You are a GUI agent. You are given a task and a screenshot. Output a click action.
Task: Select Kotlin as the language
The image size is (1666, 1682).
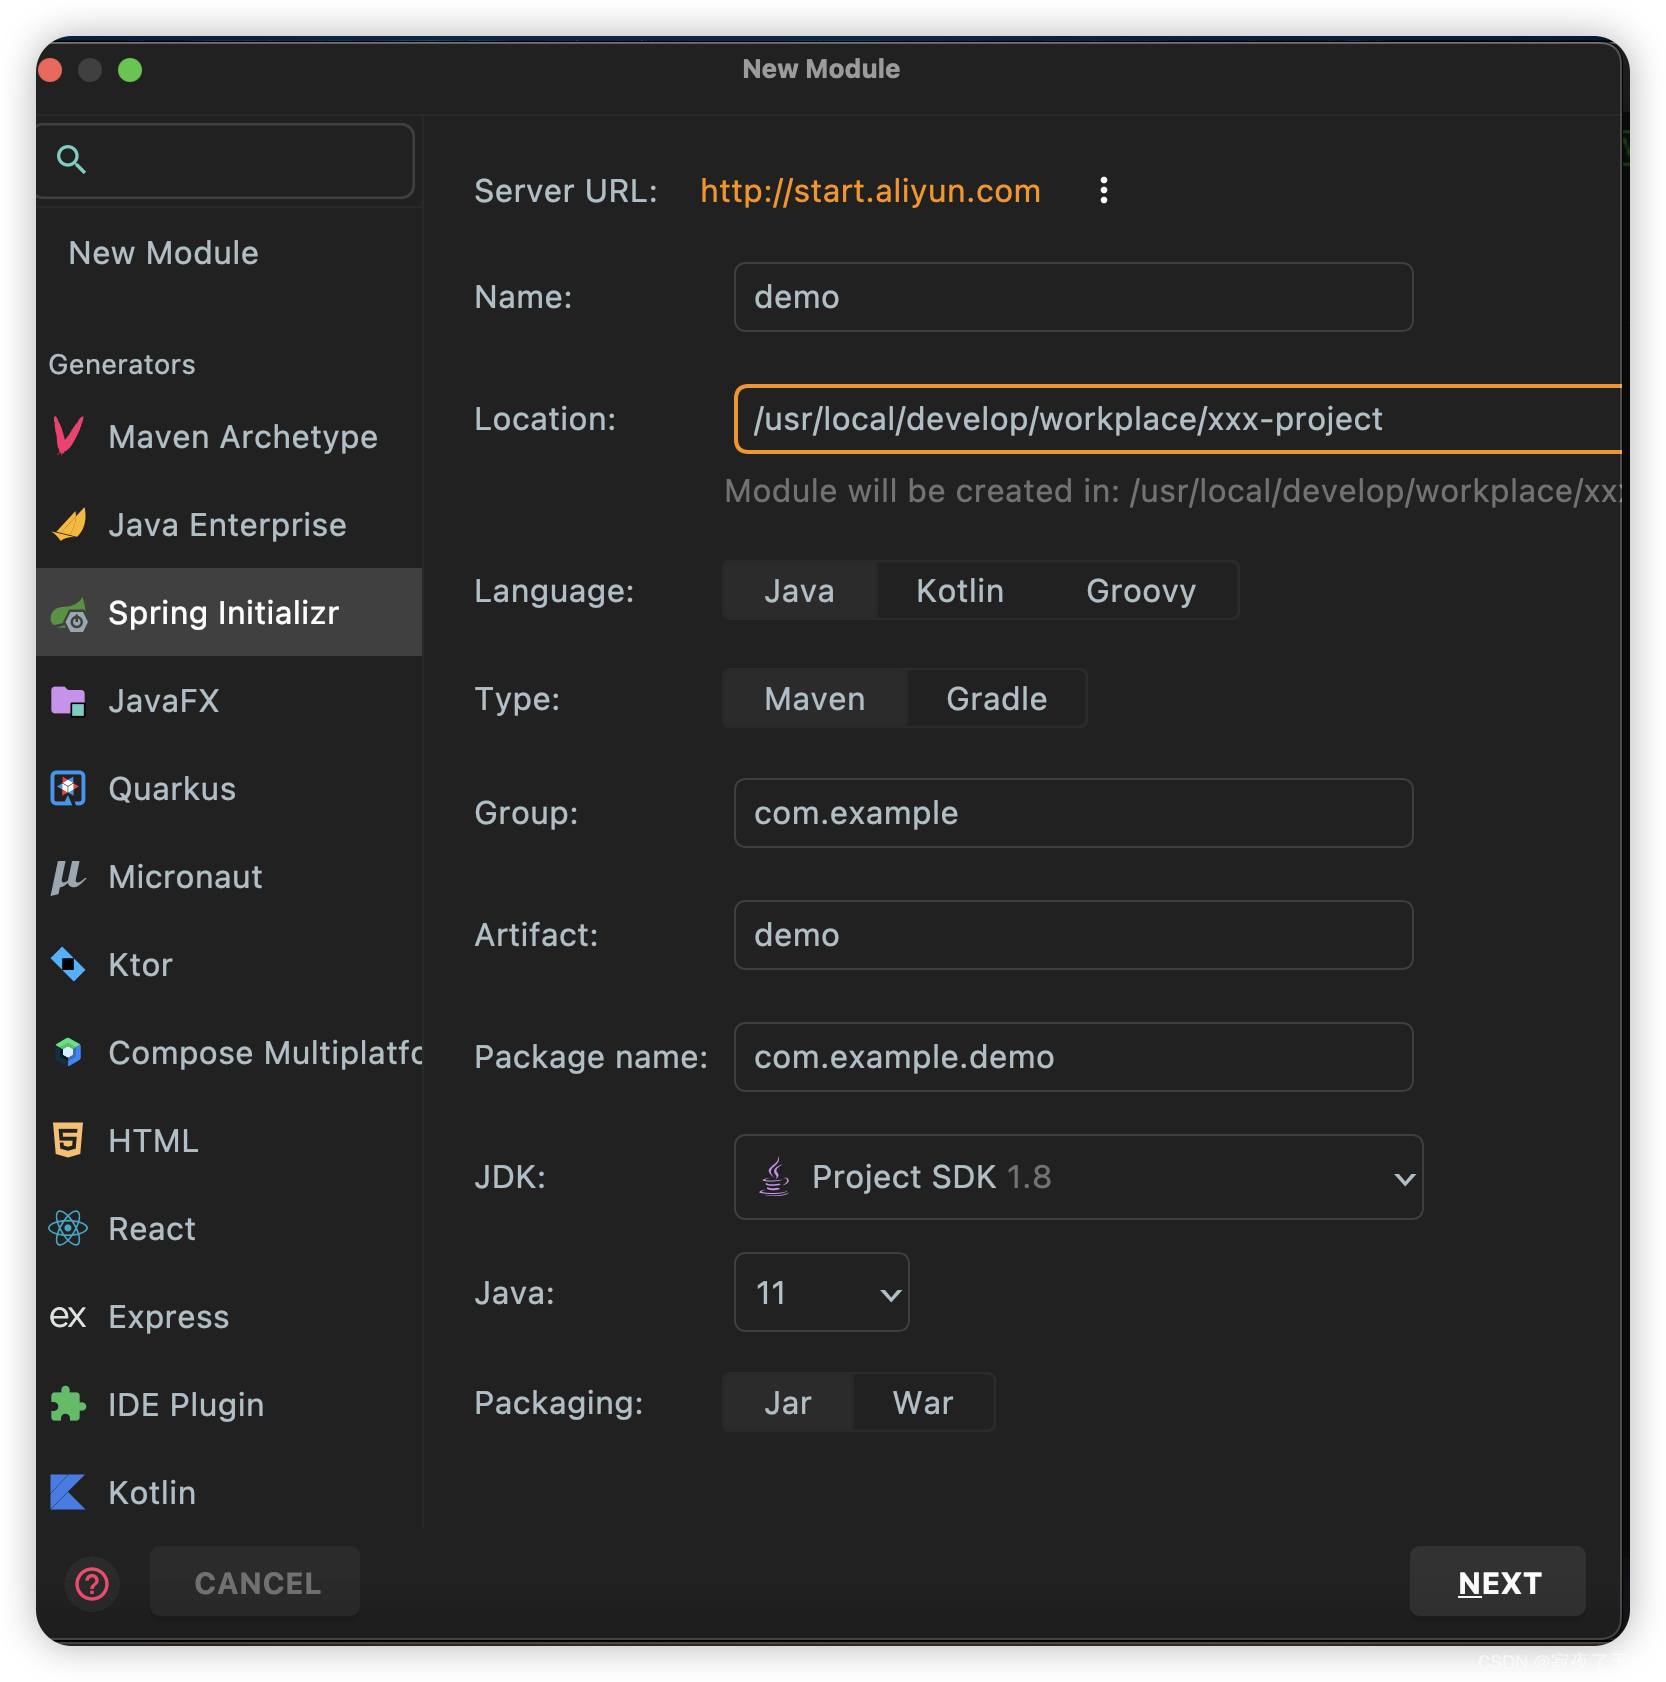click(958, 590)
